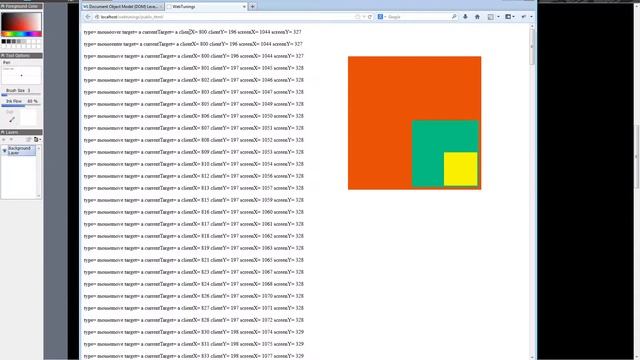Click the rightmost Firefox toolbar icon
The width and height of the screenshot is (640, 360).
coord(524,17)
